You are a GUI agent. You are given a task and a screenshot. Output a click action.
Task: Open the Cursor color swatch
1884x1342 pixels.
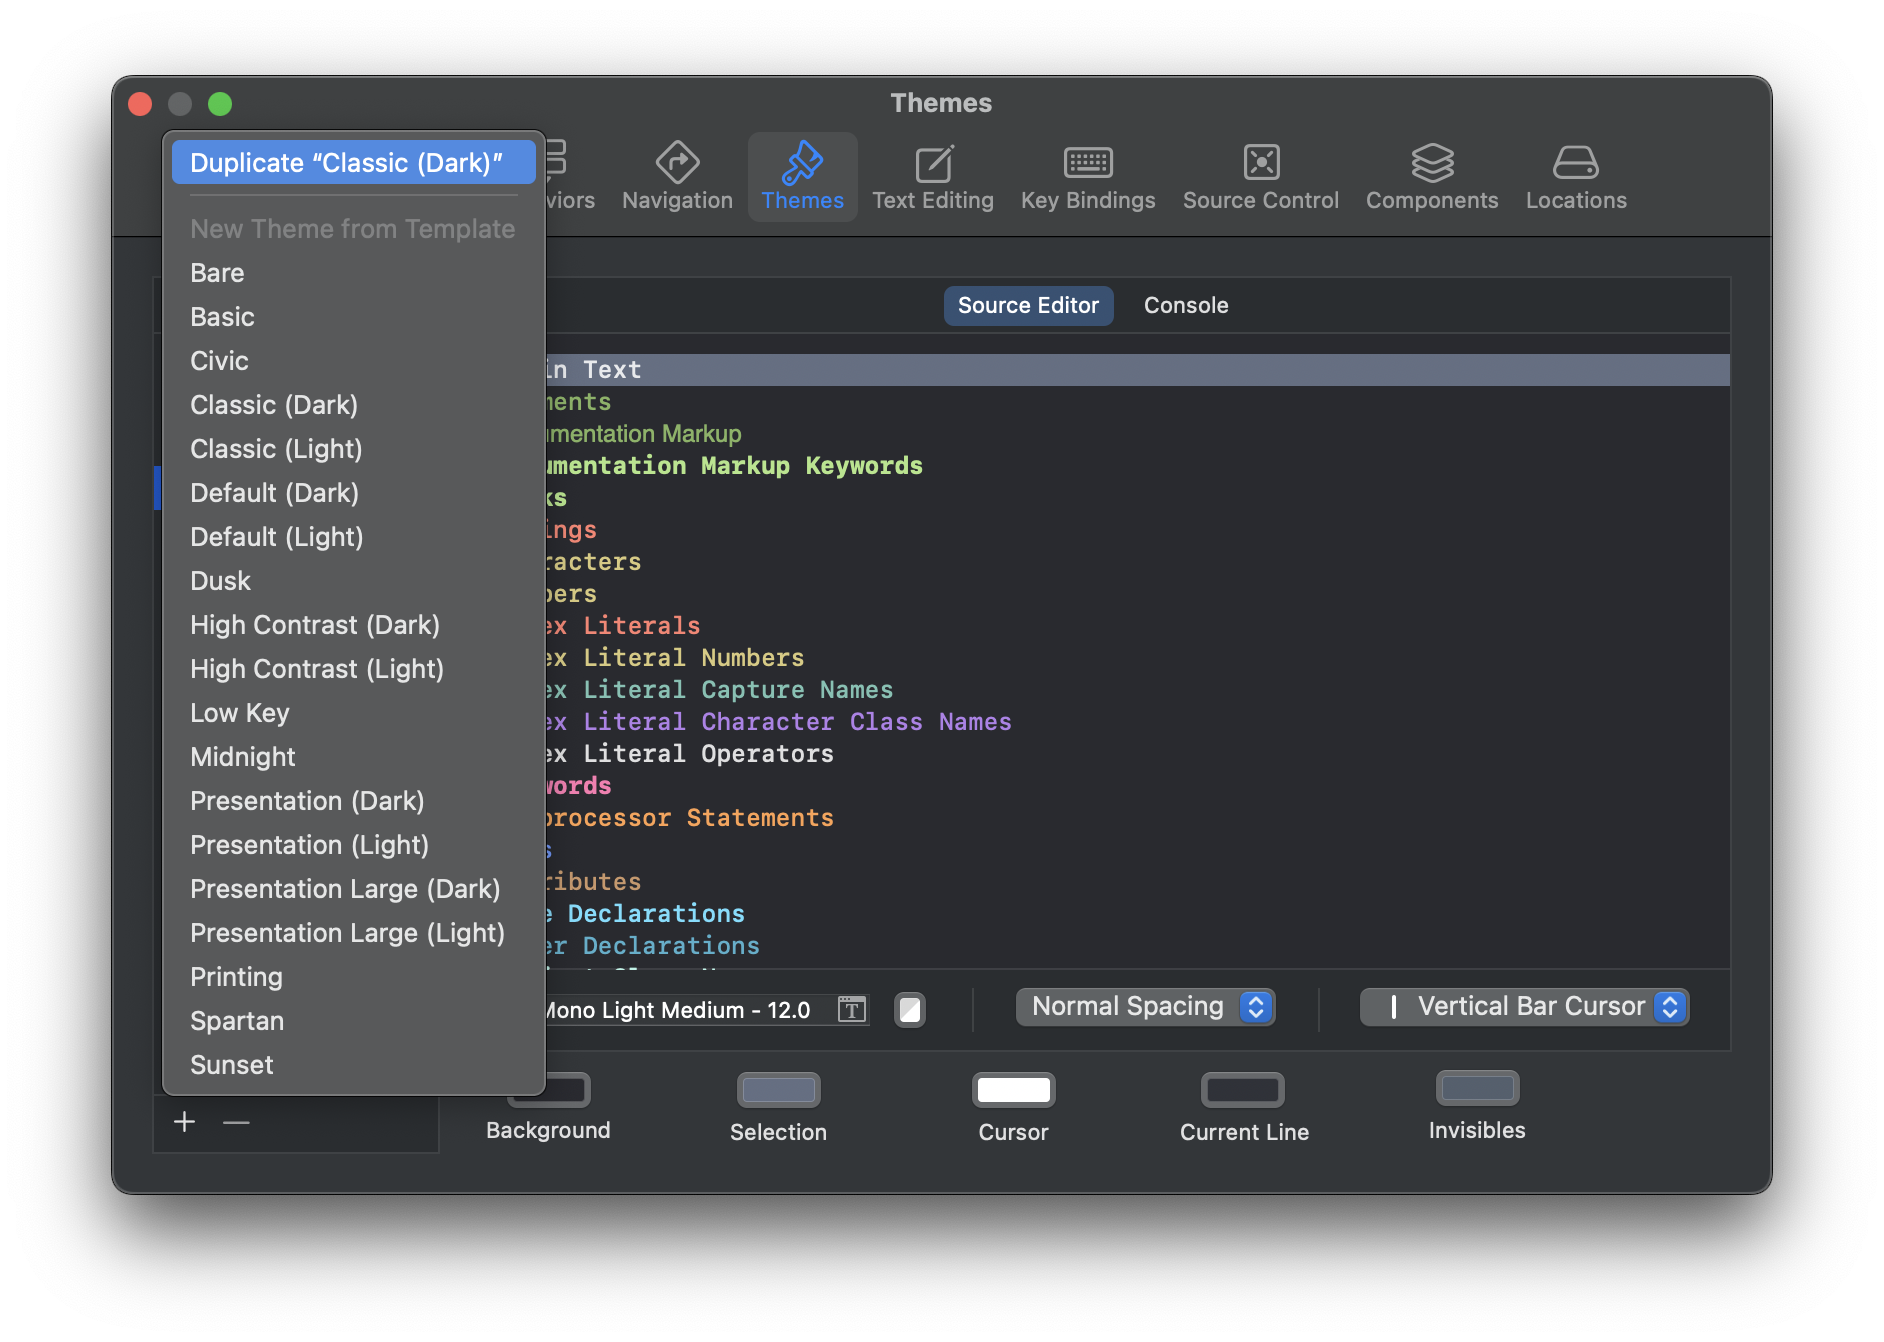pos(1013,1090)
